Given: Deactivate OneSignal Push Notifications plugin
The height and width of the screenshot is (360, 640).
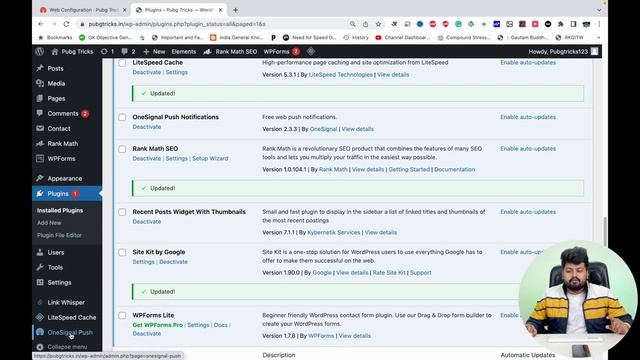Looking at the screenshot, I should point(147,127).
